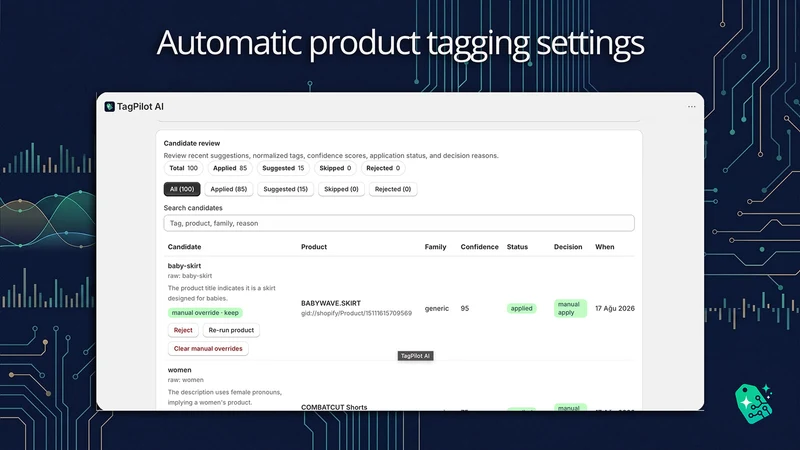This screenshot has height=450, width=800.
Task: Click the 95 confidence value
Action: tap(465, 309)
